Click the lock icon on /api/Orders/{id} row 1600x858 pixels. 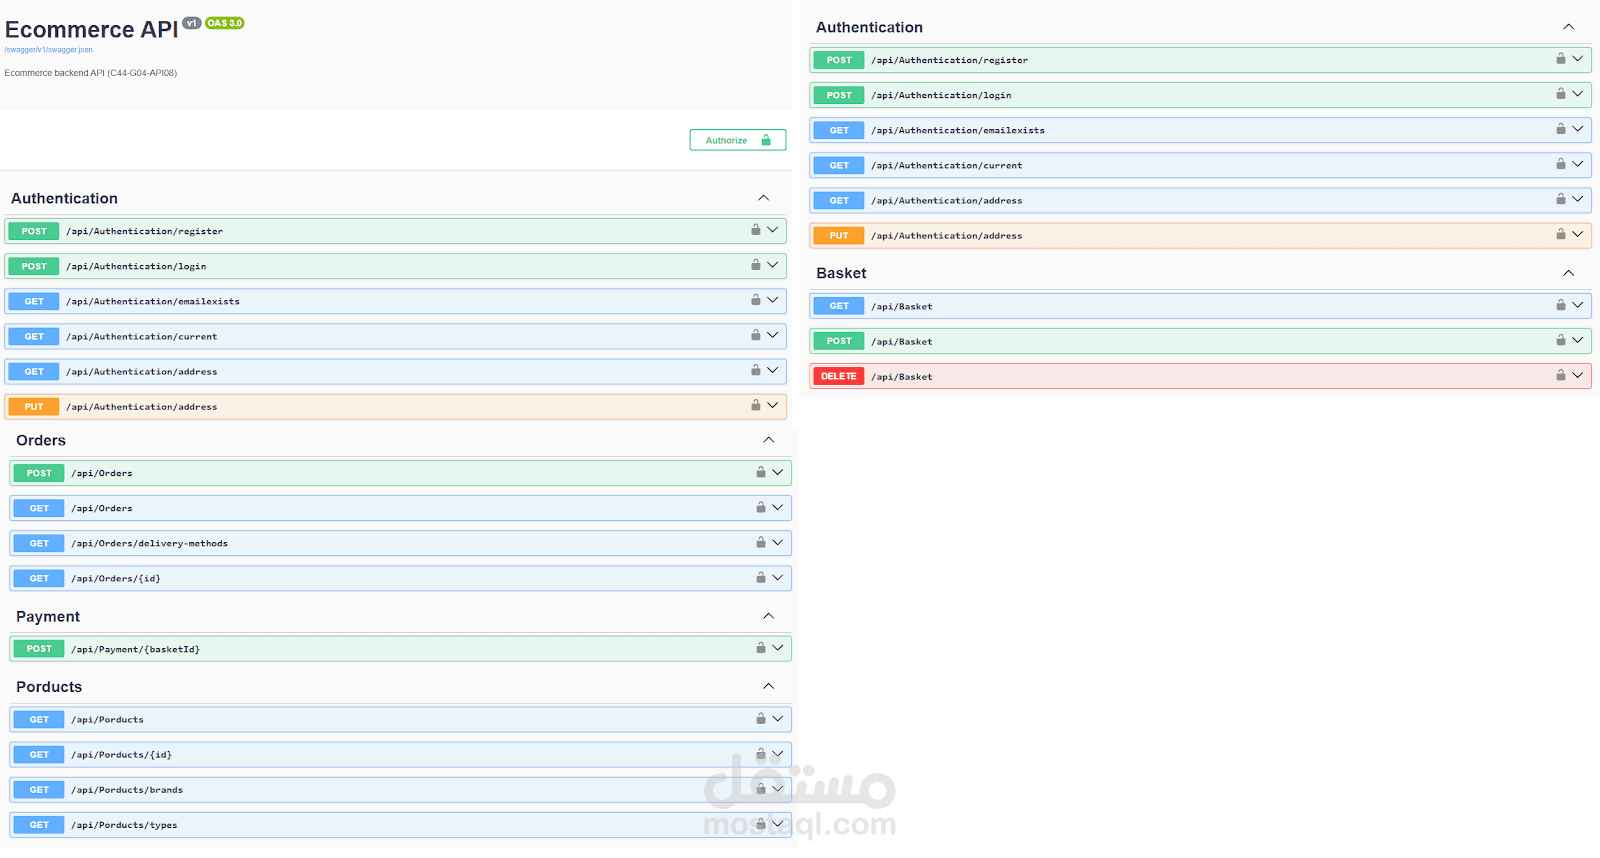pos(761,577)
